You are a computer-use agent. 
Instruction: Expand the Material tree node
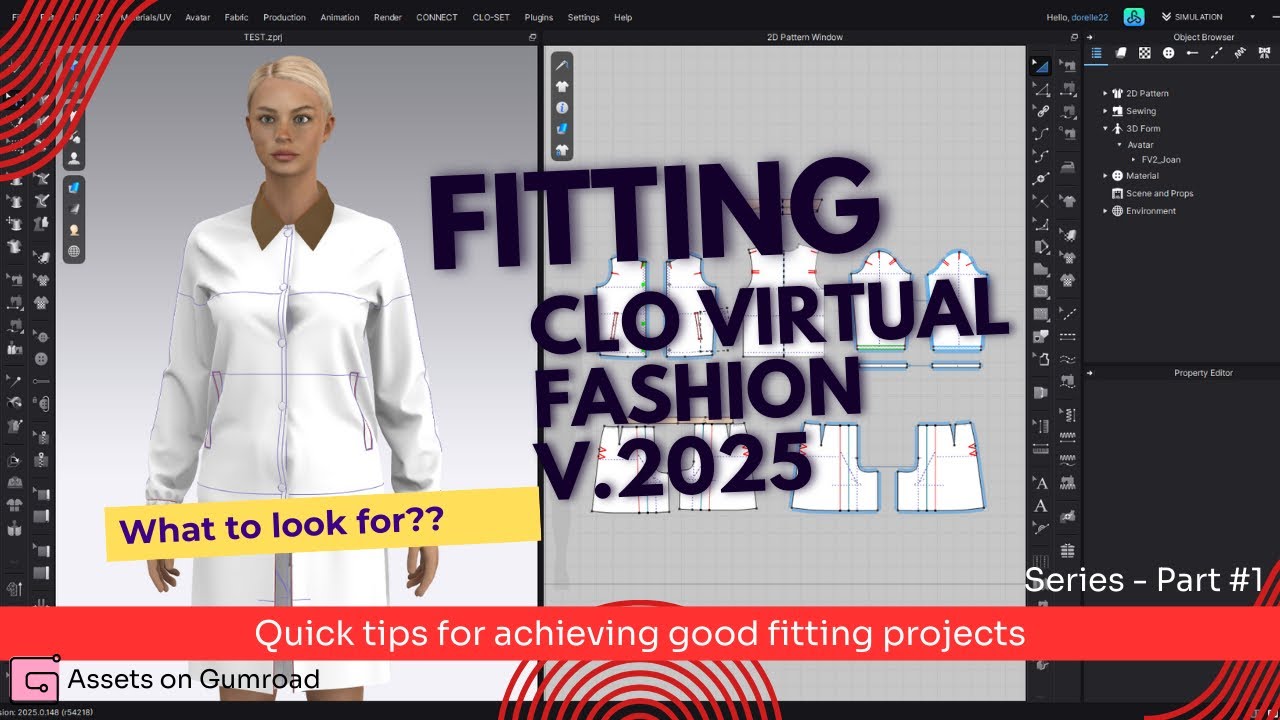[x=1105, y=176]
